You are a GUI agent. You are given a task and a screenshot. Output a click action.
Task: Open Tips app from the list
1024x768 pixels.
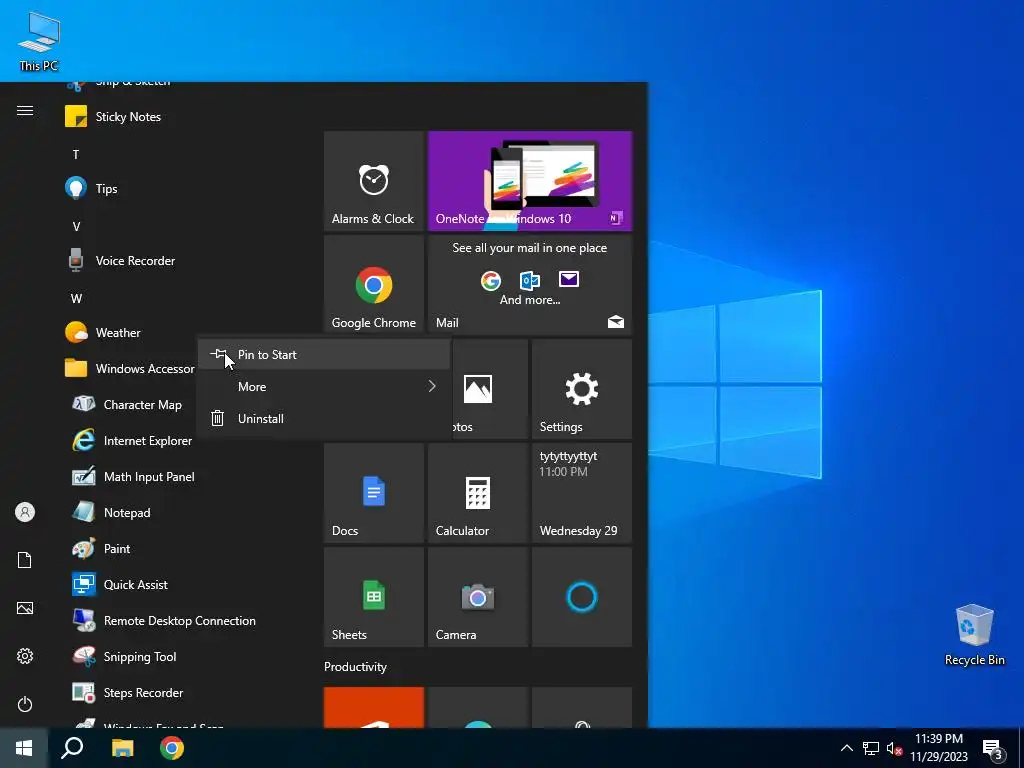[186, 189]
